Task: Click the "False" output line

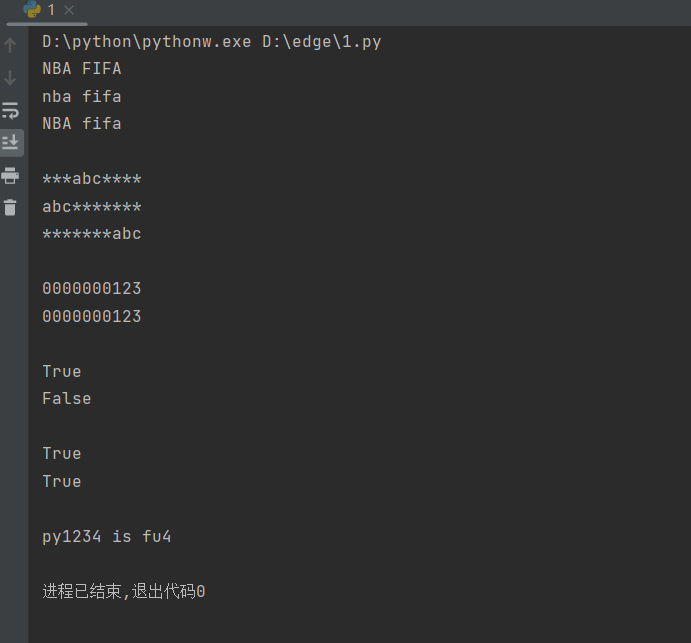Action: [x=67, y=398]
